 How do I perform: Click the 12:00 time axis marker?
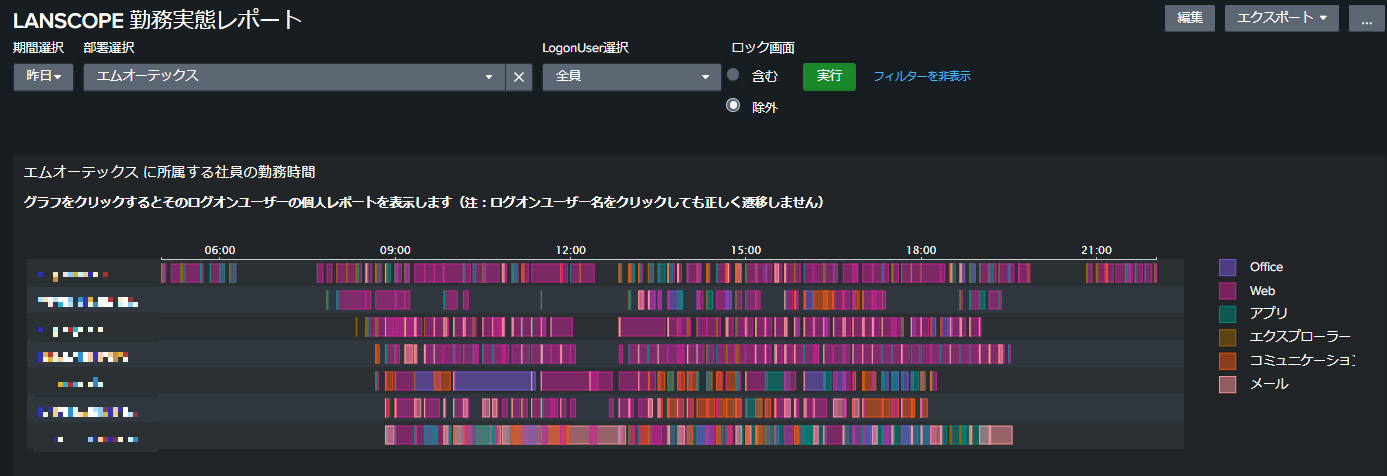click(570, 250)
